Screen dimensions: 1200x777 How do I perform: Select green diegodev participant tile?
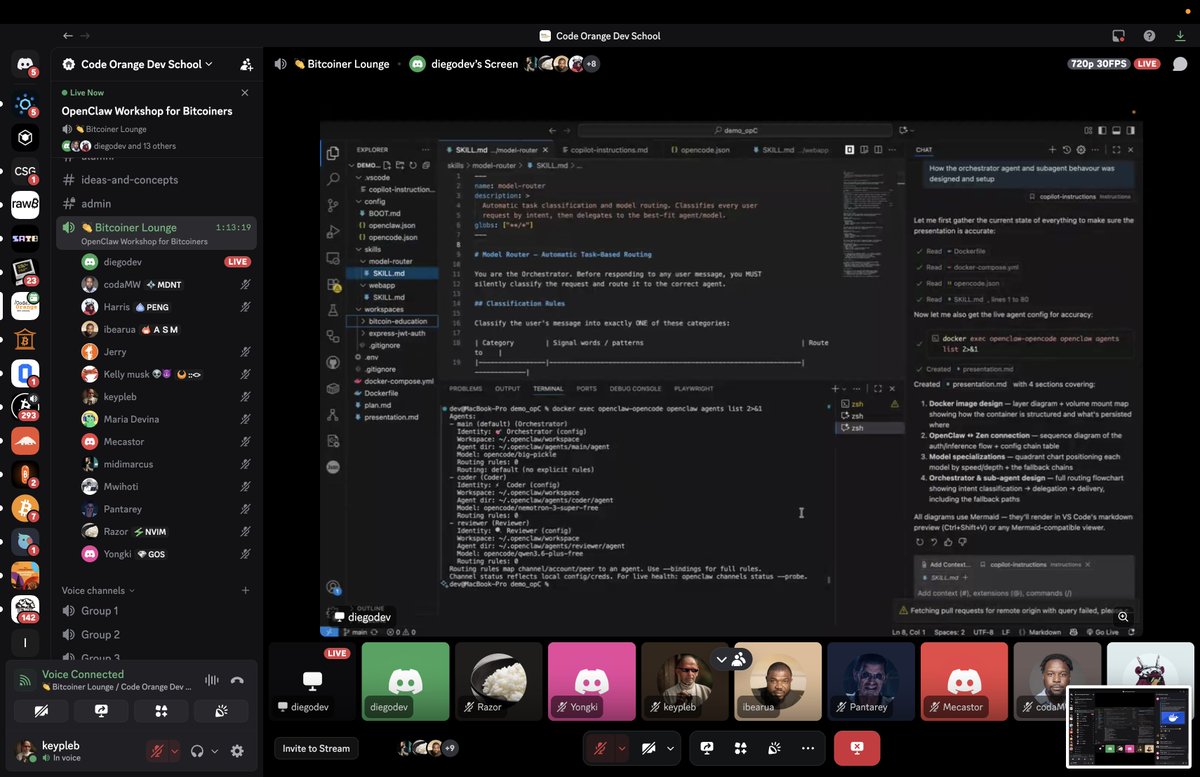405,681
